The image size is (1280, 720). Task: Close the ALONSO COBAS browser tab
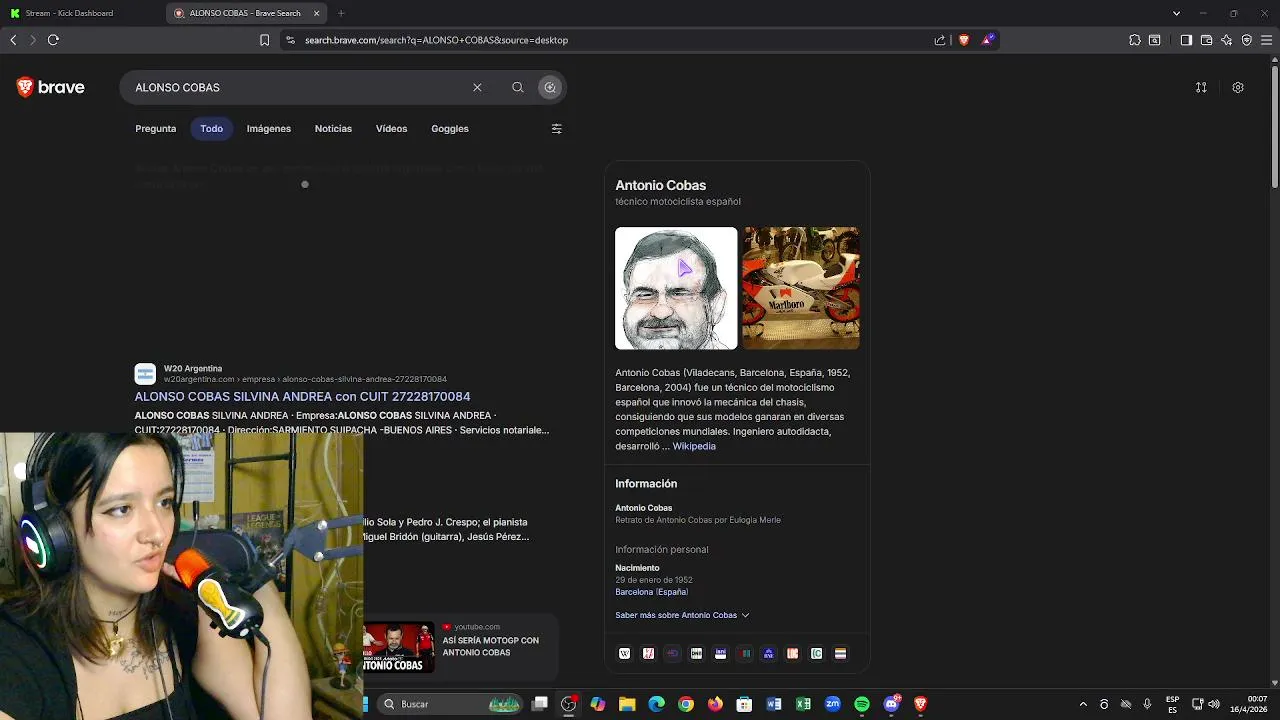coord(316,13)
